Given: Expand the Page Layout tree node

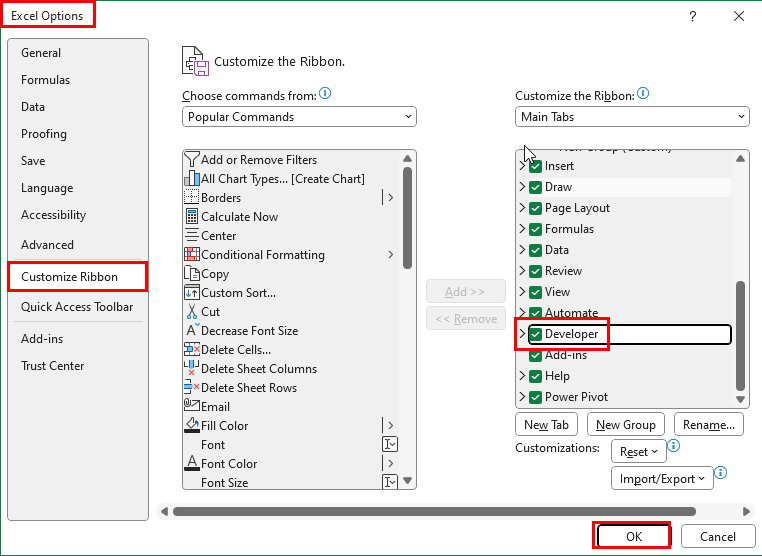Looking at the screenshot, I should tap(522, 208).
